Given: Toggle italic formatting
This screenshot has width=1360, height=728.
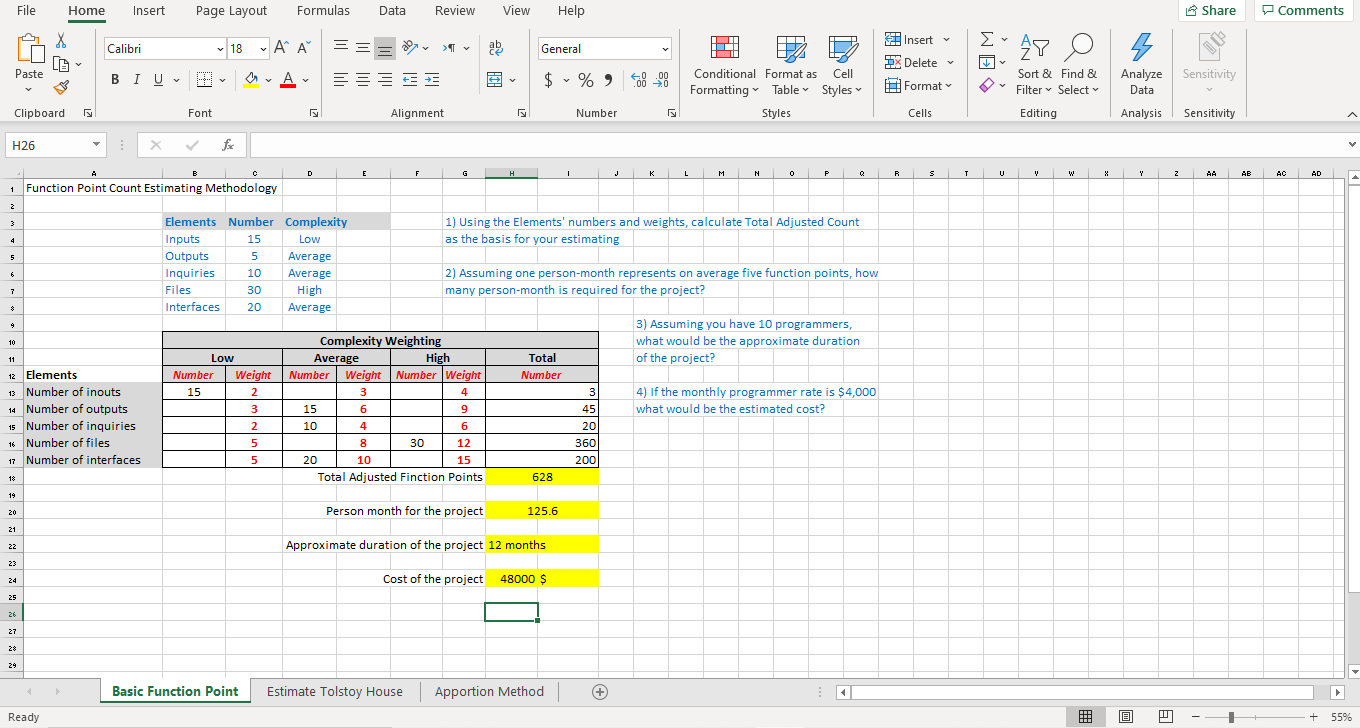Looking at the screenshot, I should [x=136, y=79].
